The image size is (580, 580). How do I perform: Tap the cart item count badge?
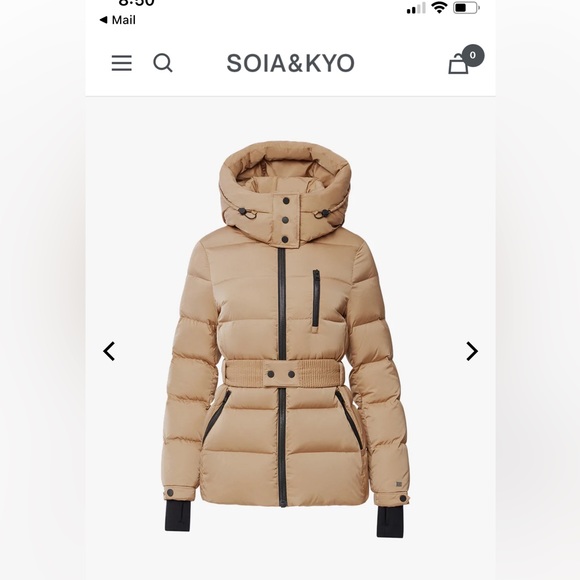click(473, 55)
